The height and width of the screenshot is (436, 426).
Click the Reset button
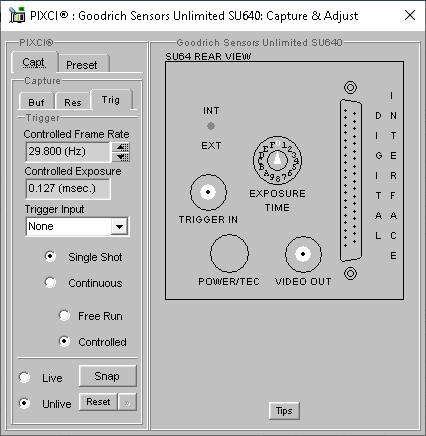[x=98, y=402]
